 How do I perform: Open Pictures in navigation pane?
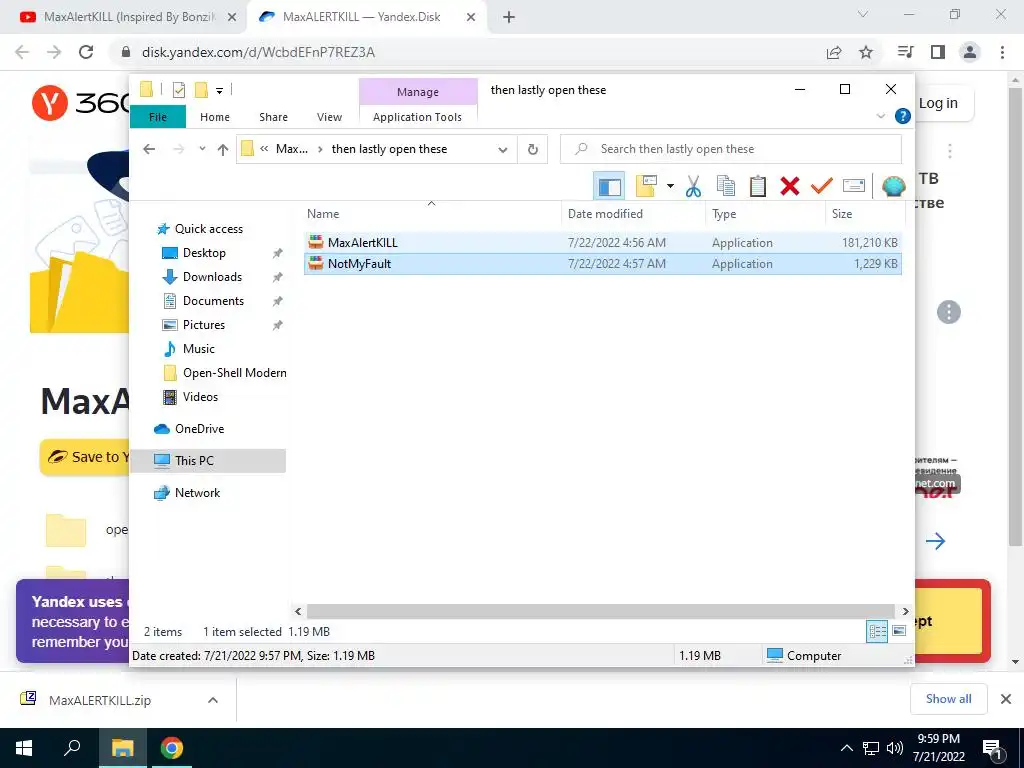pyautogui.click(x=194, y=325)
